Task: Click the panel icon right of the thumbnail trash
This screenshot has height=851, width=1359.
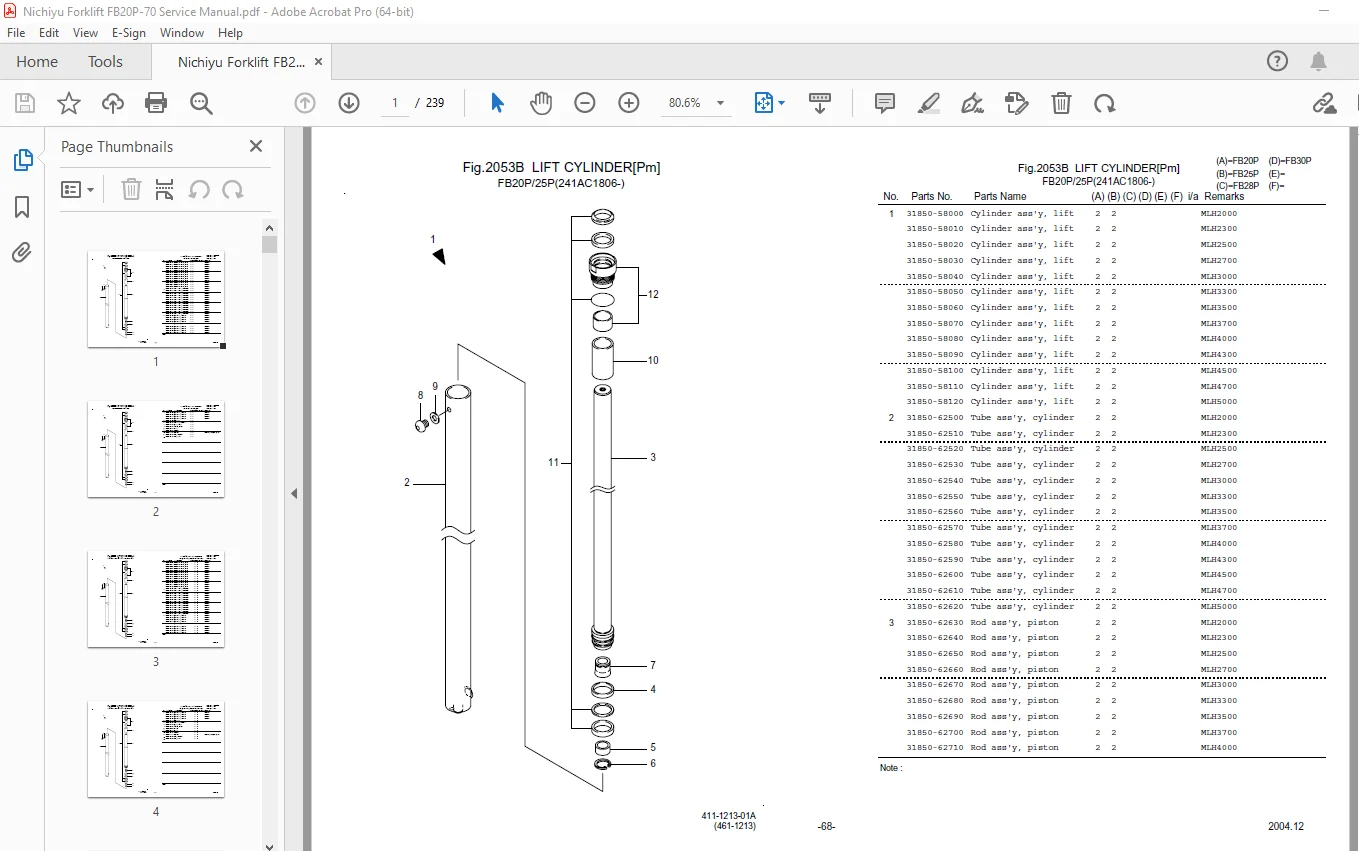Action: click(165, 189)
